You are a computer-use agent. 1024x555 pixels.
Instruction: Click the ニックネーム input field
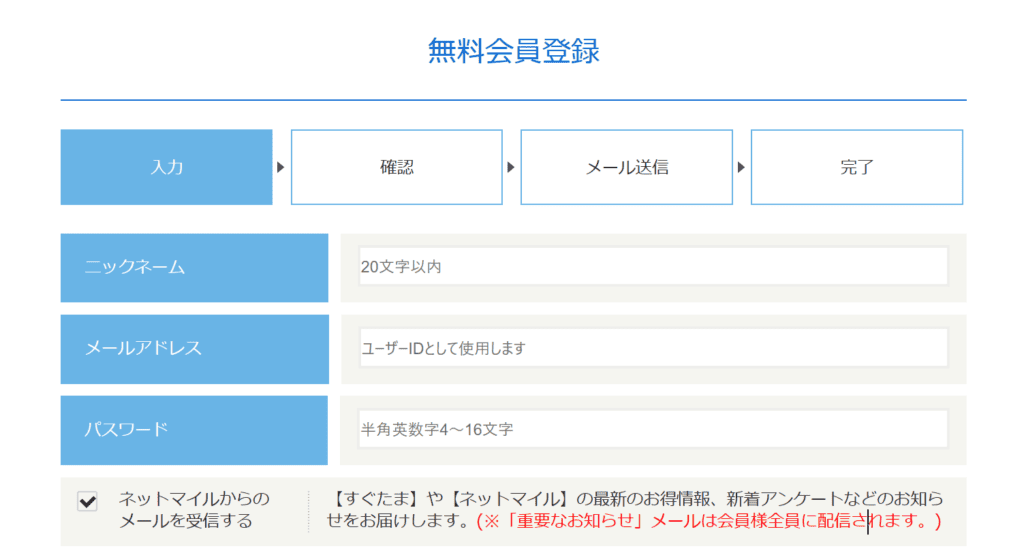[653, 266]
